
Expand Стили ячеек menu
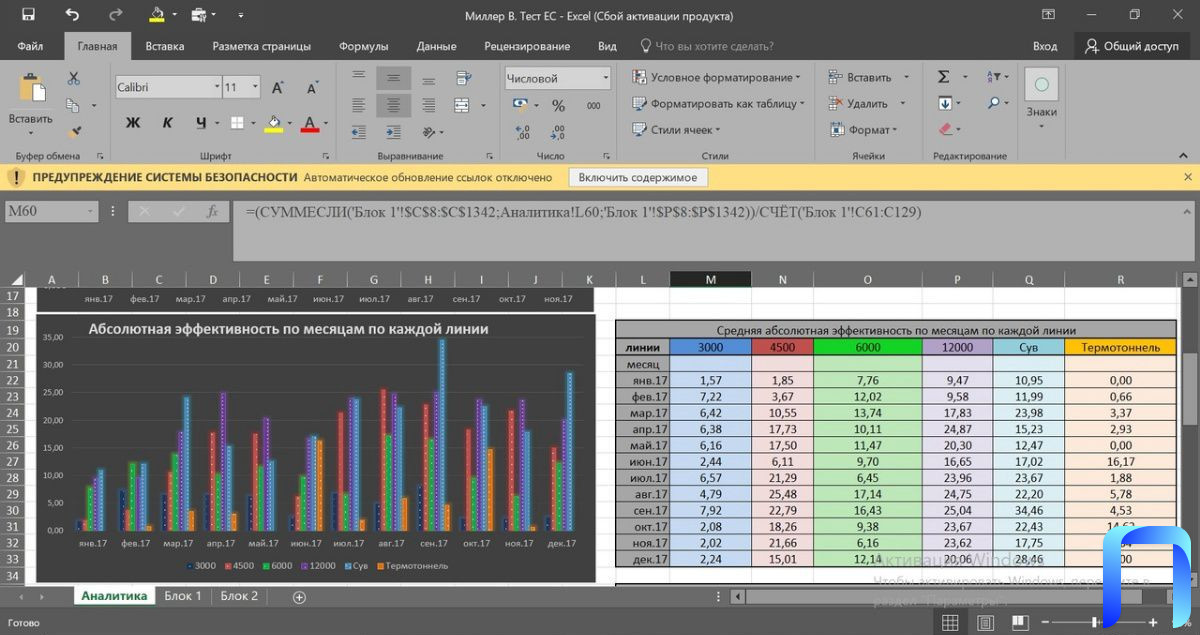tap(676, 129)
